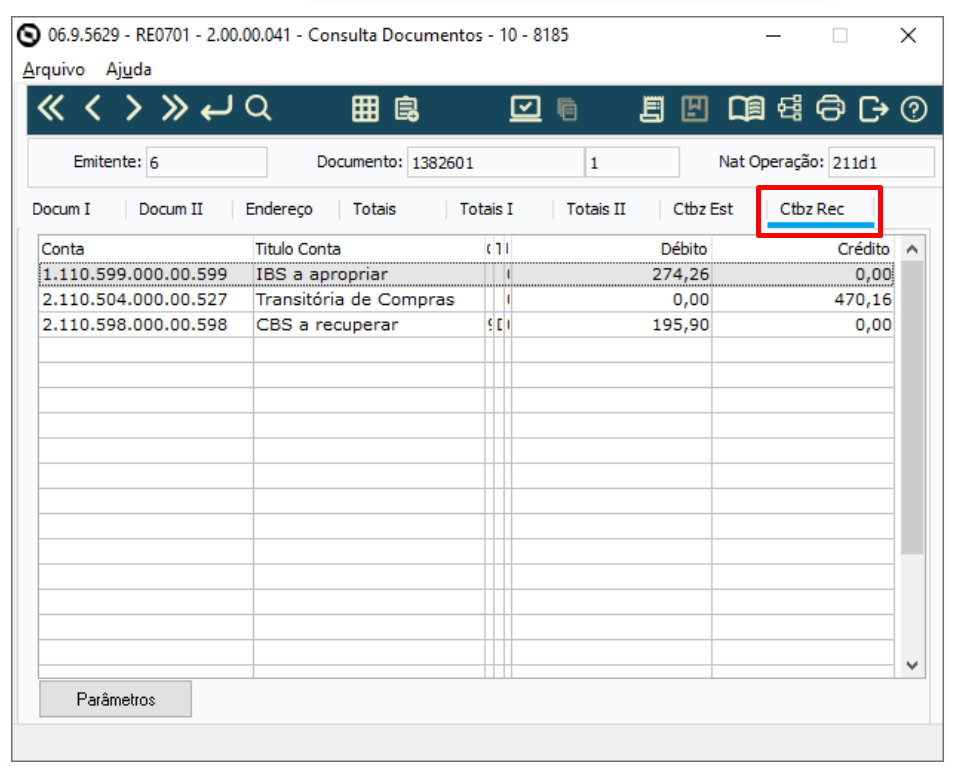Select the Totais tab

[x=374, y=209]
